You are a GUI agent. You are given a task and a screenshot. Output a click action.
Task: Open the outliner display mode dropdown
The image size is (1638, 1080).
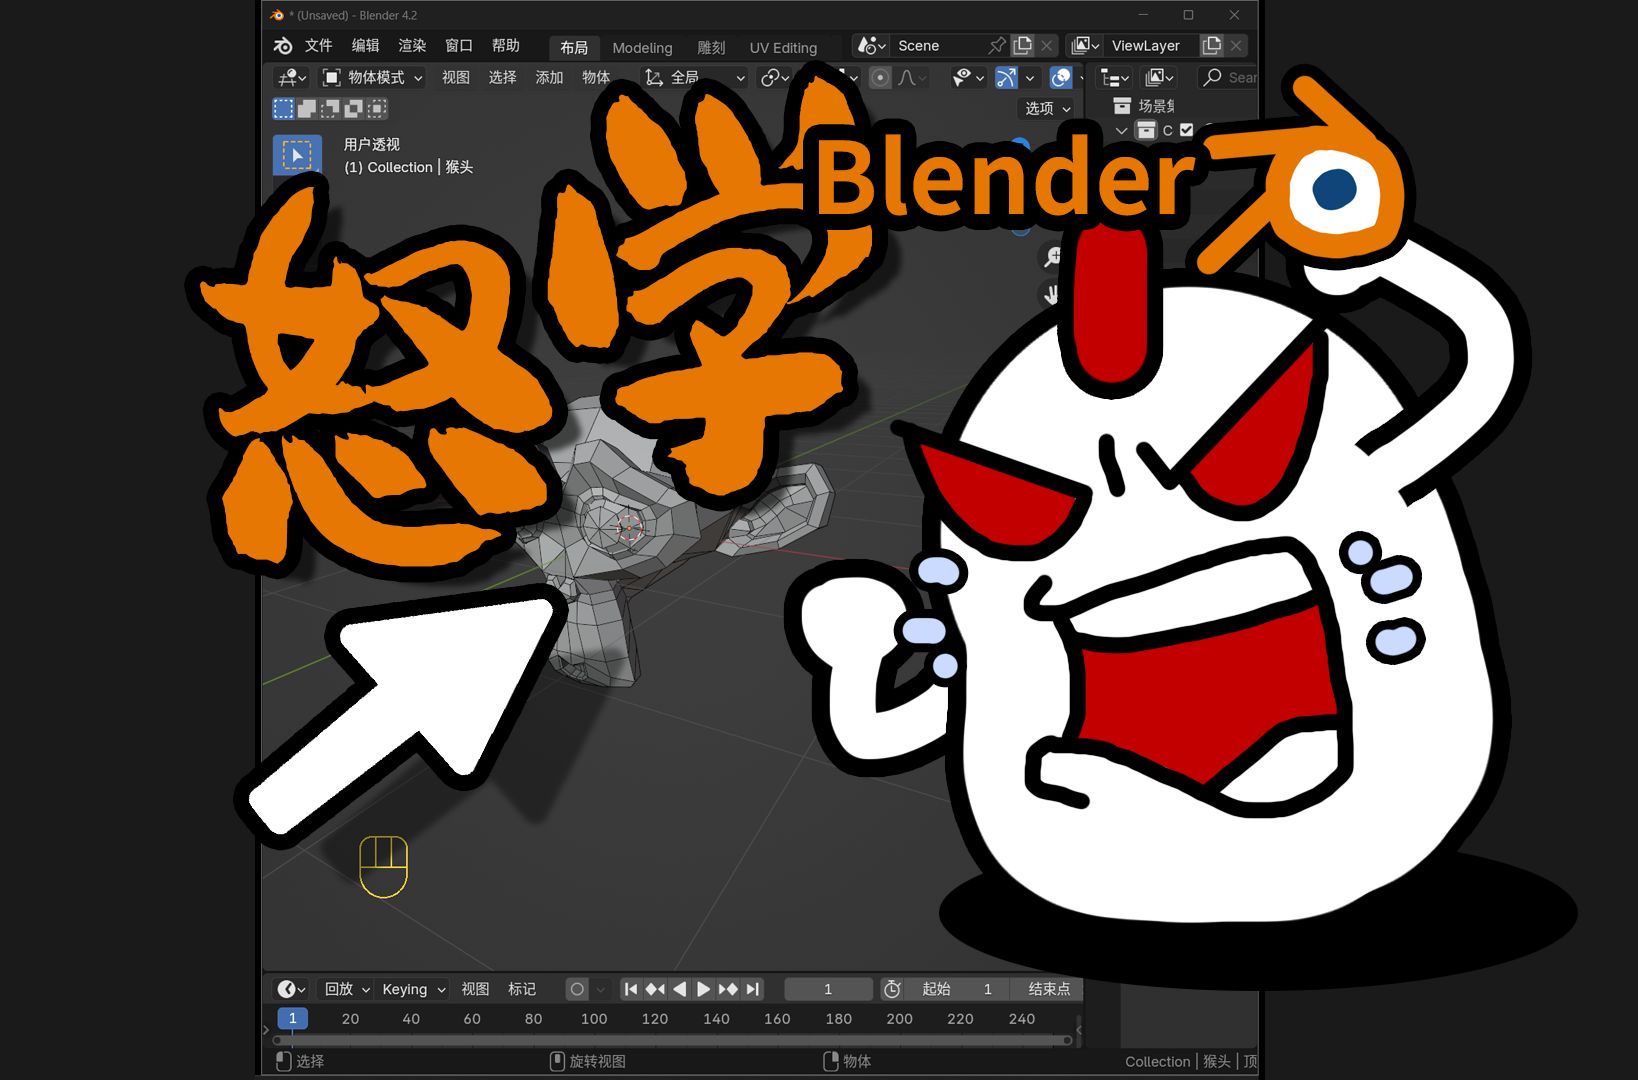pos(1159,78)
